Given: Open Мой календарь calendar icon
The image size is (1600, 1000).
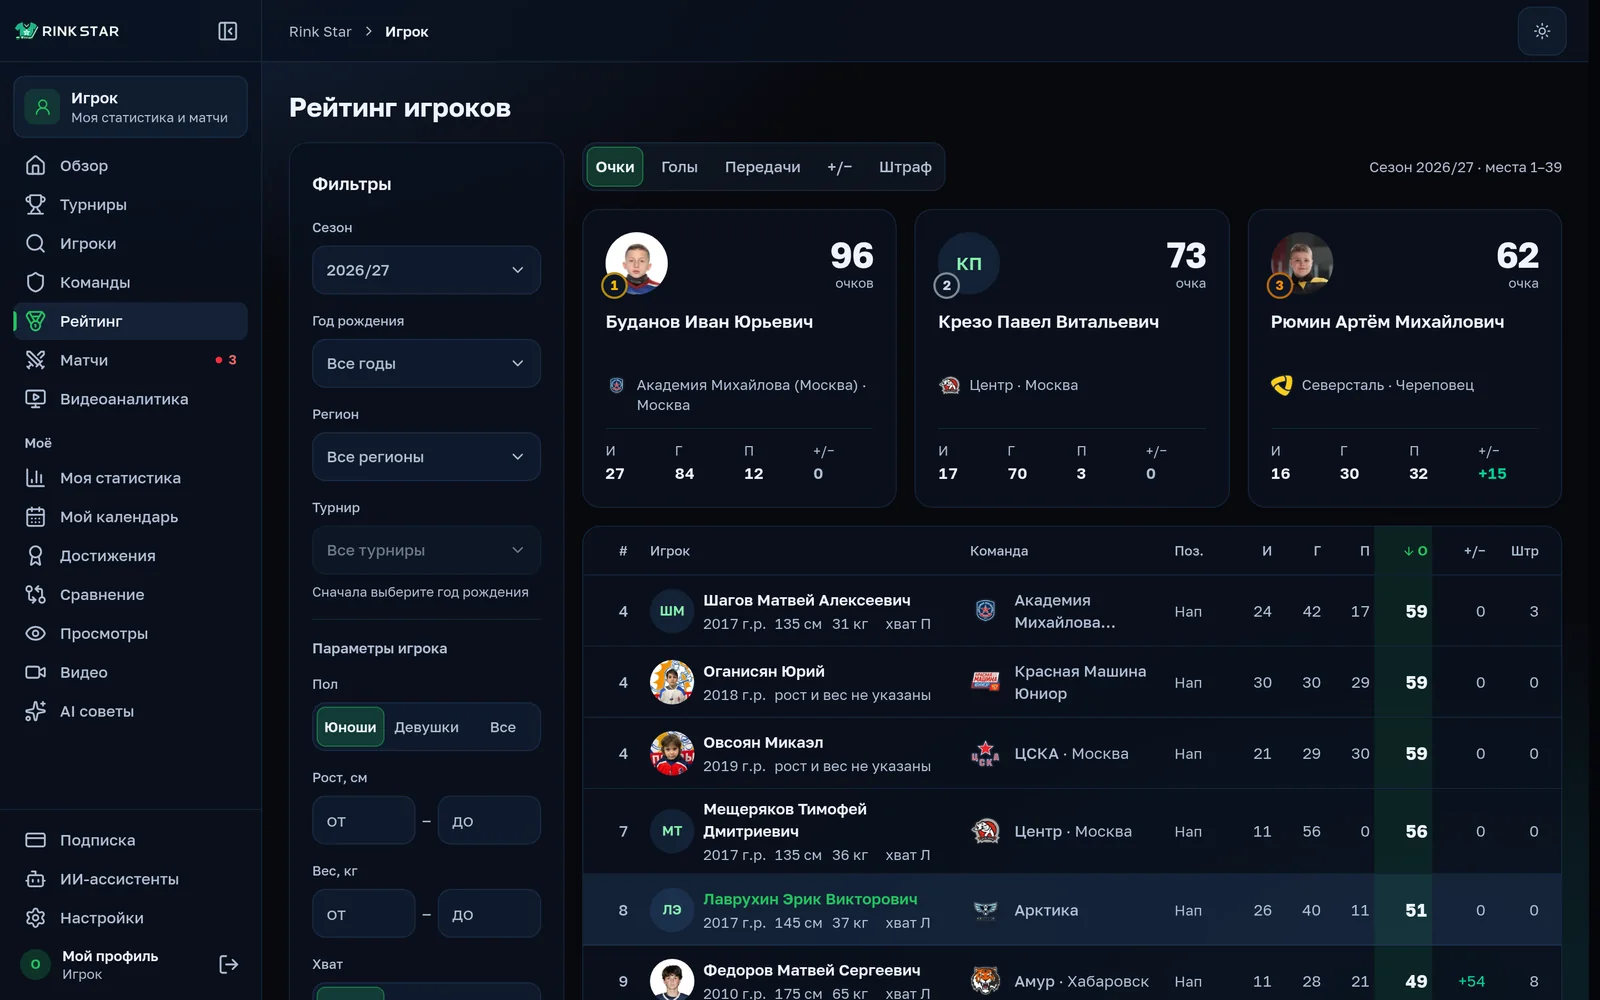Looking at the screenshot, I should click(35, 517).
